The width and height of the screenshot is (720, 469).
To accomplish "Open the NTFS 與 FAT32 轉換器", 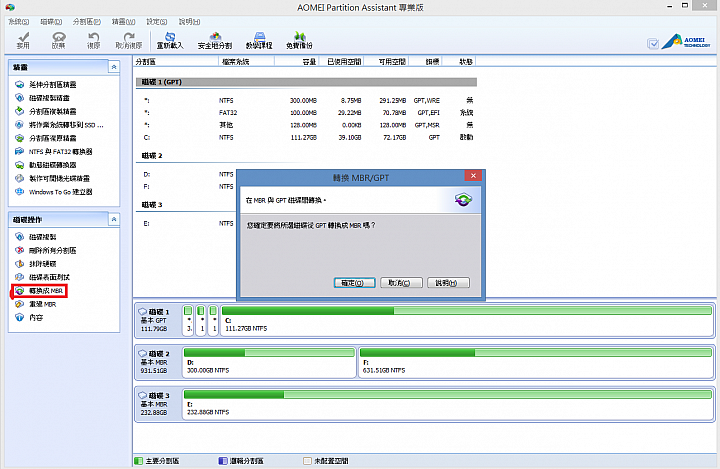I will 54,152.
